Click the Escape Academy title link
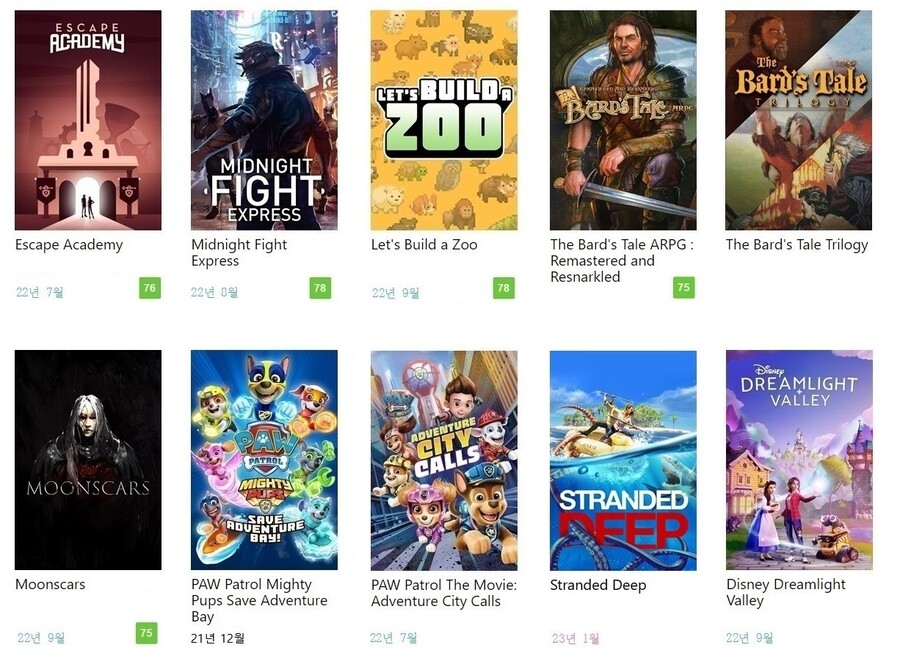Viewport: 900px width, 664px height. coord(69,245)
